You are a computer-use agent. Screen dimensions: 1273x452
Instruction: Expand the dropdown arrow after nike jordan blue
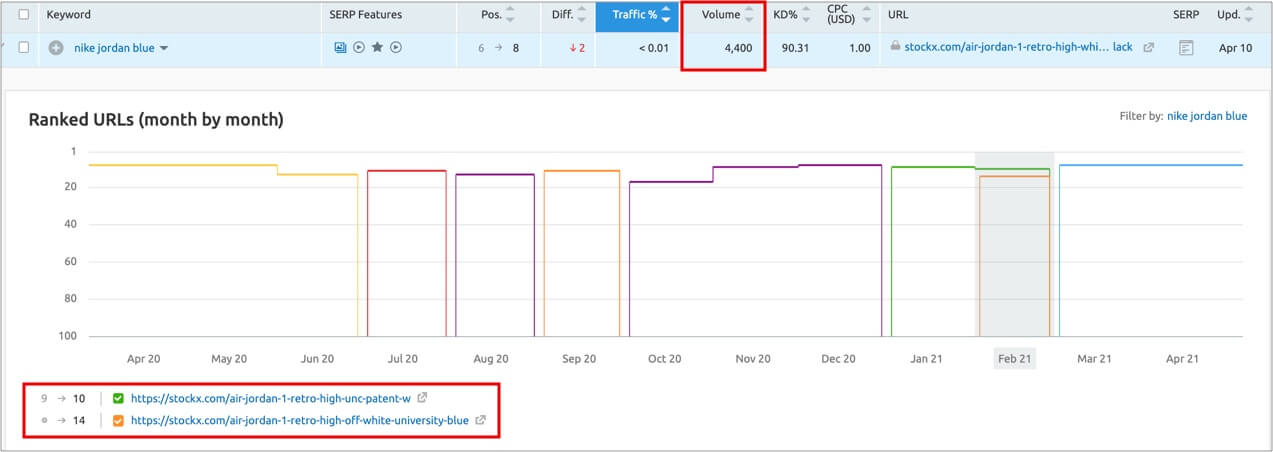pos(164,48)
